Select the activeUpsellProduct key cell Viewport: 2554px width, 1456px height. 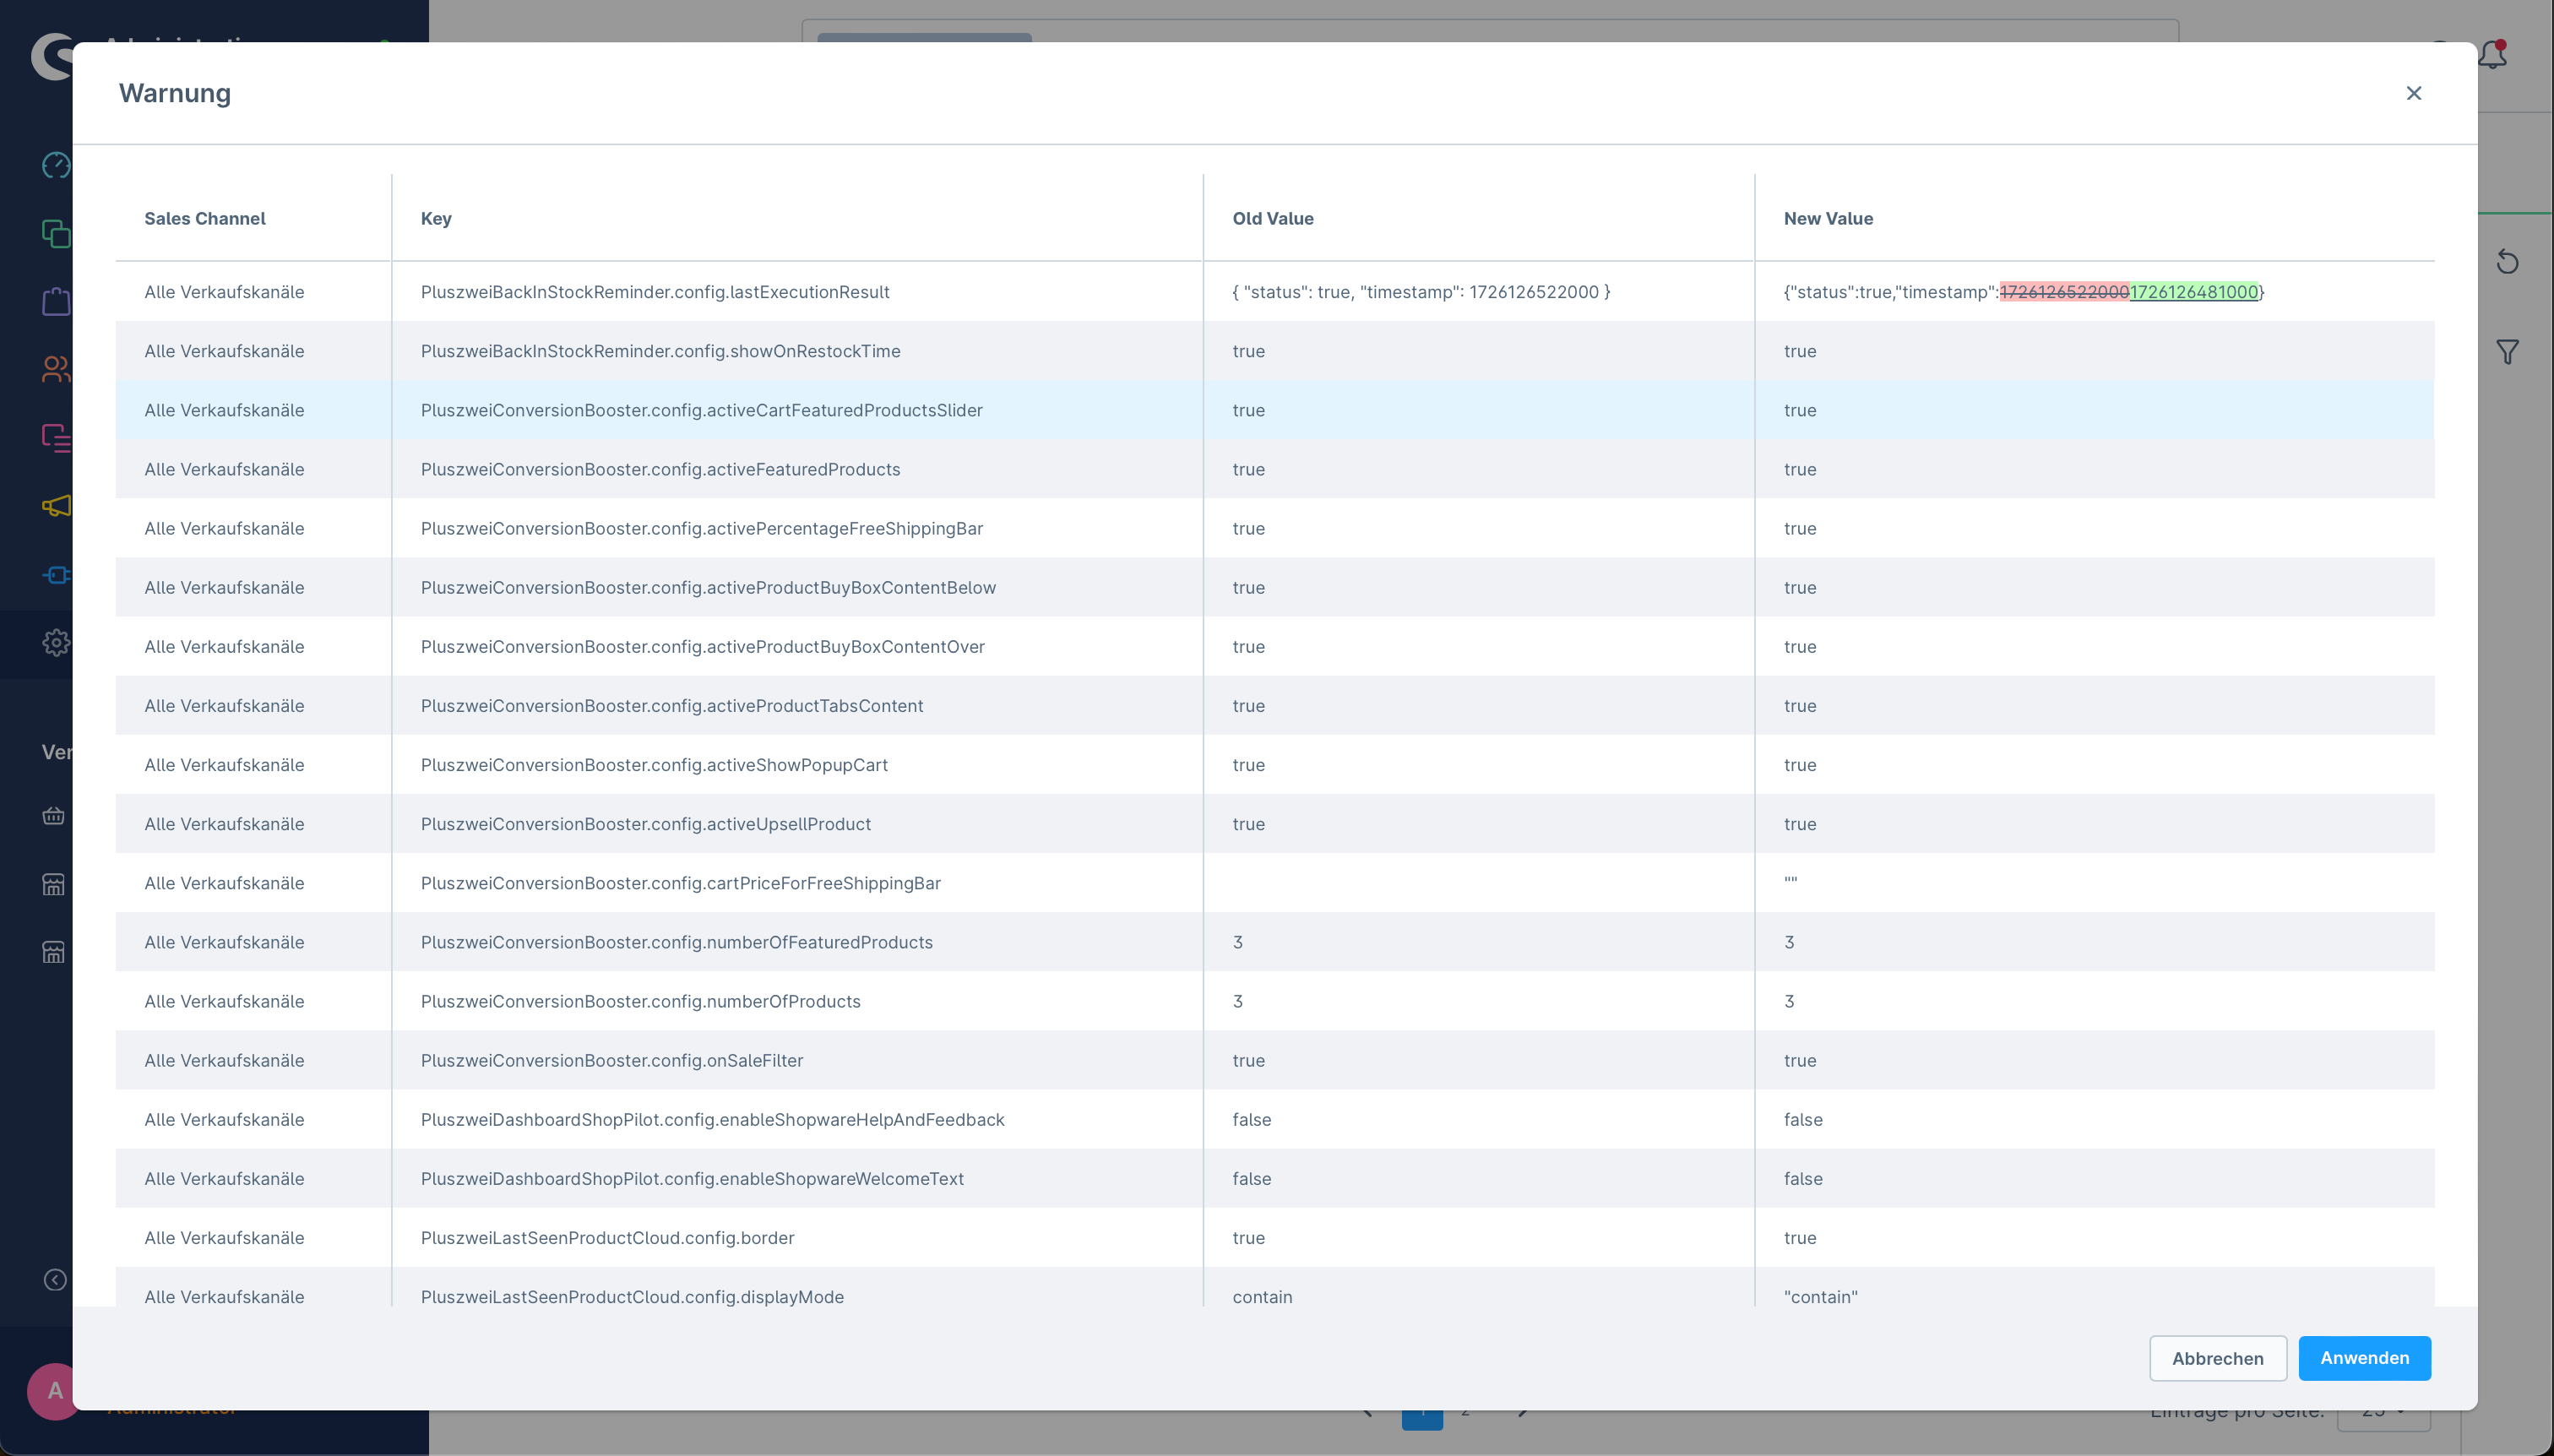pos(797,823)
